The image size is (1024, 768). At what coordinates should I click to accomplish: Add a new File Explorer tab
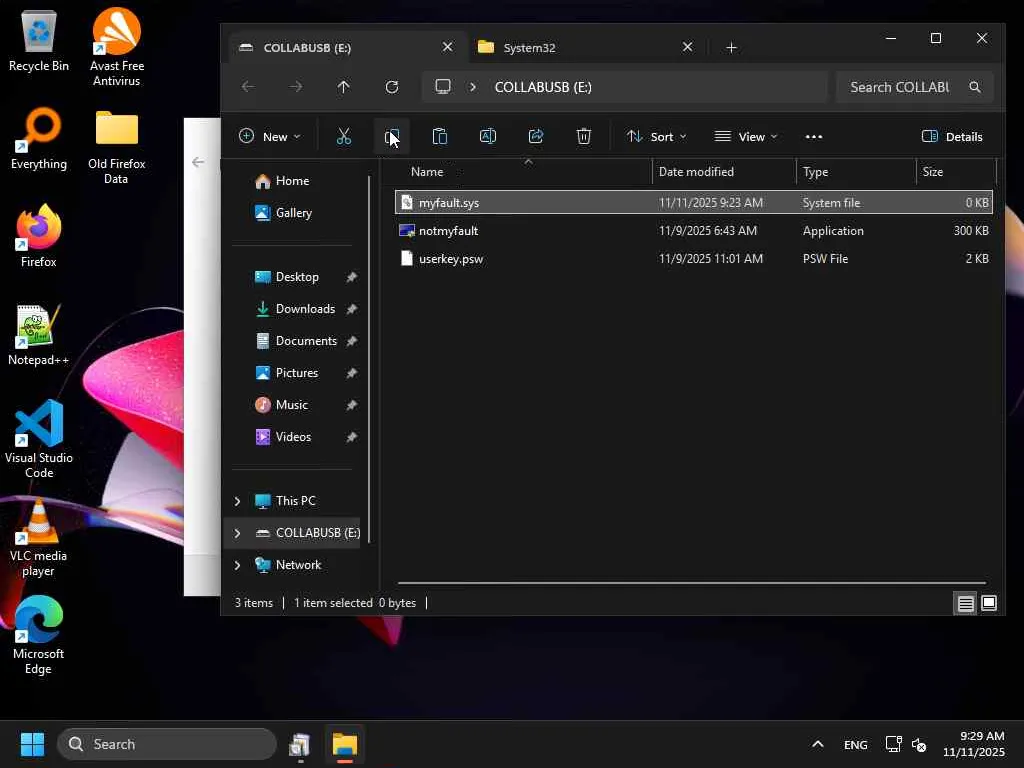[732, 47]
